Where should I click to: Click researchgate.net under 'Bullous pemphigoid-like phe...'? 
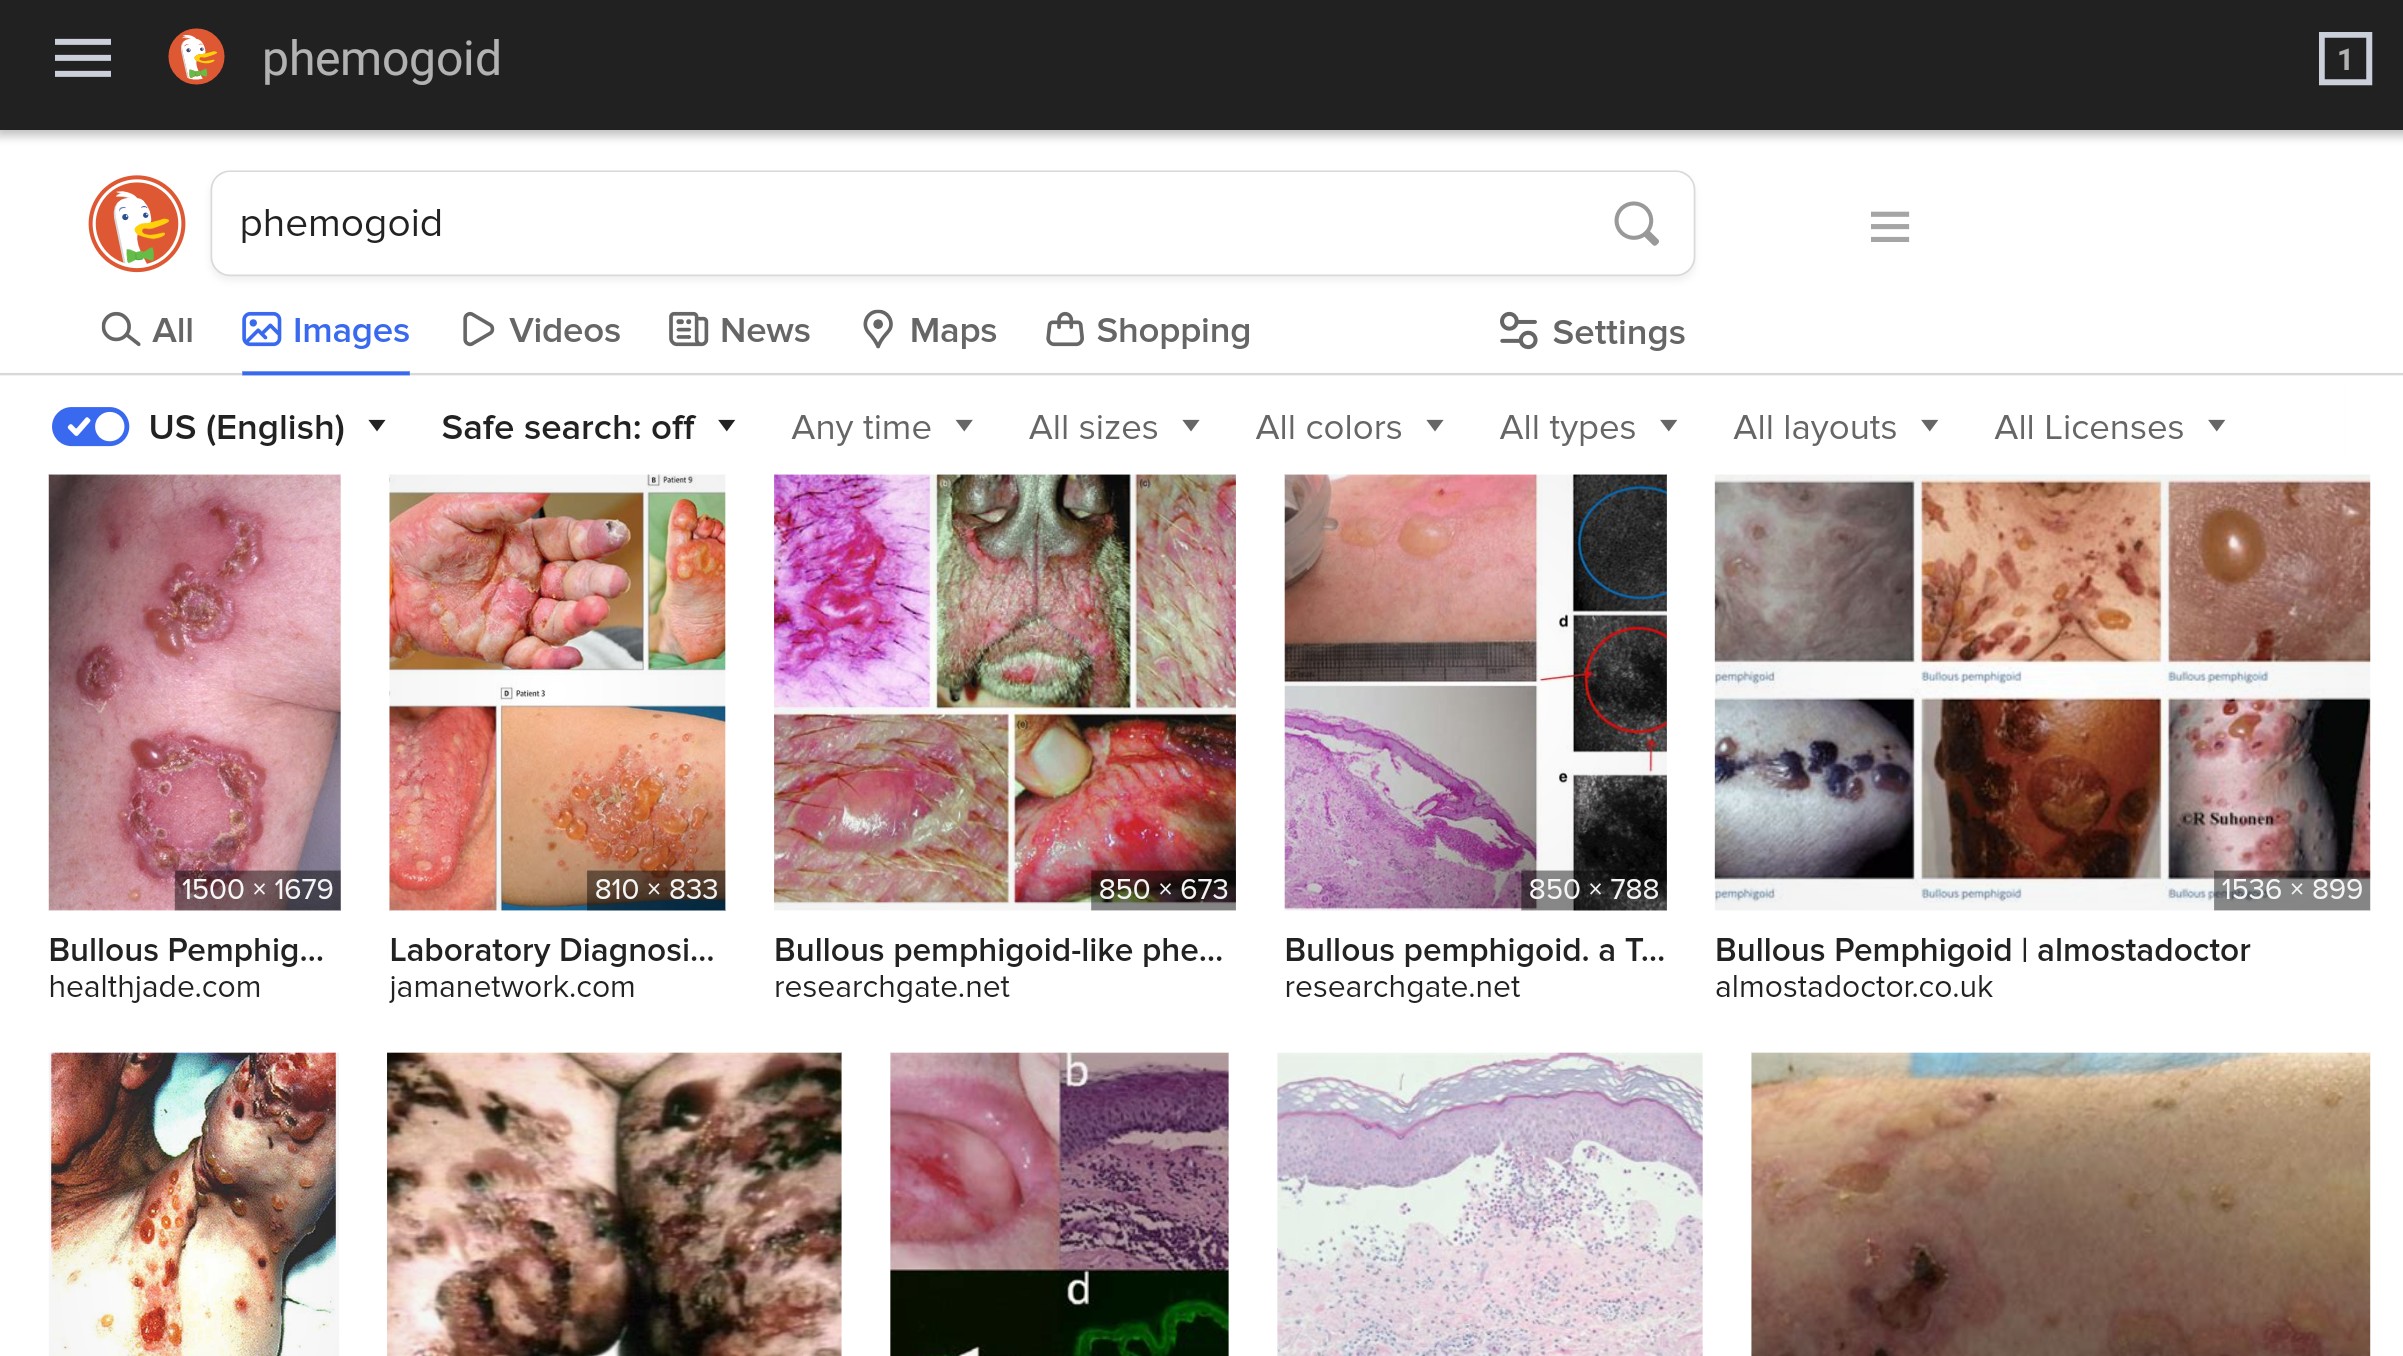[x=892, y=987]
